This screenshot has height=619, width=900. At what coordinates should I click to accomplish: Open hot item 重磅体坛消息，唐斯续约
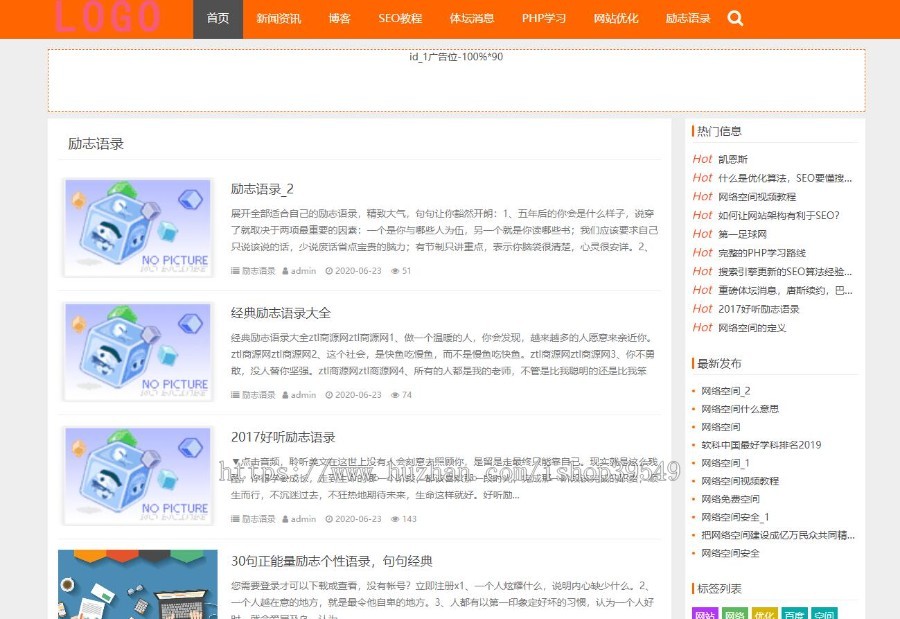tap(785, 290)
